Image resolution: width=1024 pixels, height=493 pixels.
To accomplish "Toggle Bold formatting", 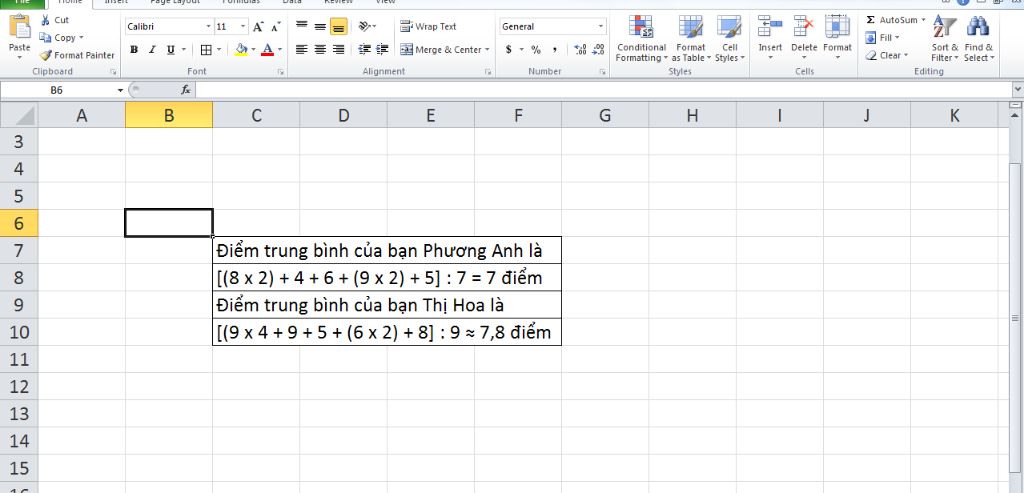I will [x=134, y=50].
